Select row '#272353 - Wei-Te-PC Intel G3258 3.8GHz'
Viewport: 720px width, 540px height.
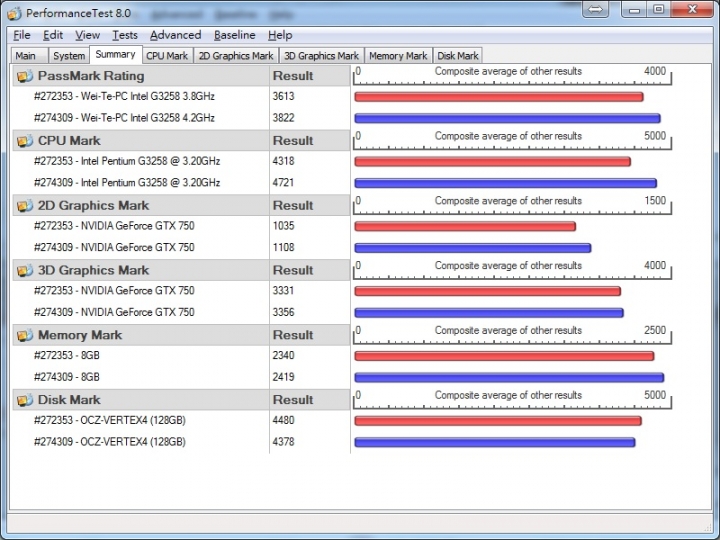tap(124, 96)
